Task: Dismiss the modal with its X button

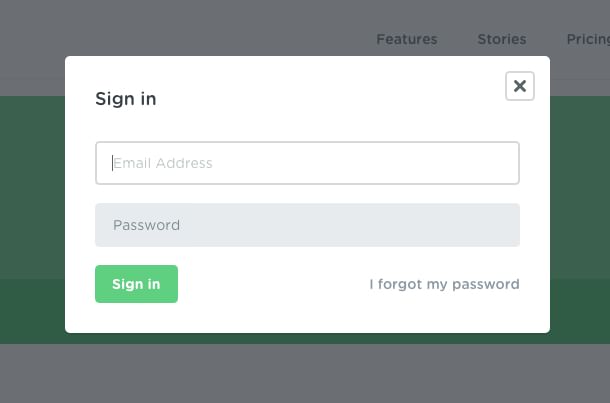Action: click(x=519, y=86)
